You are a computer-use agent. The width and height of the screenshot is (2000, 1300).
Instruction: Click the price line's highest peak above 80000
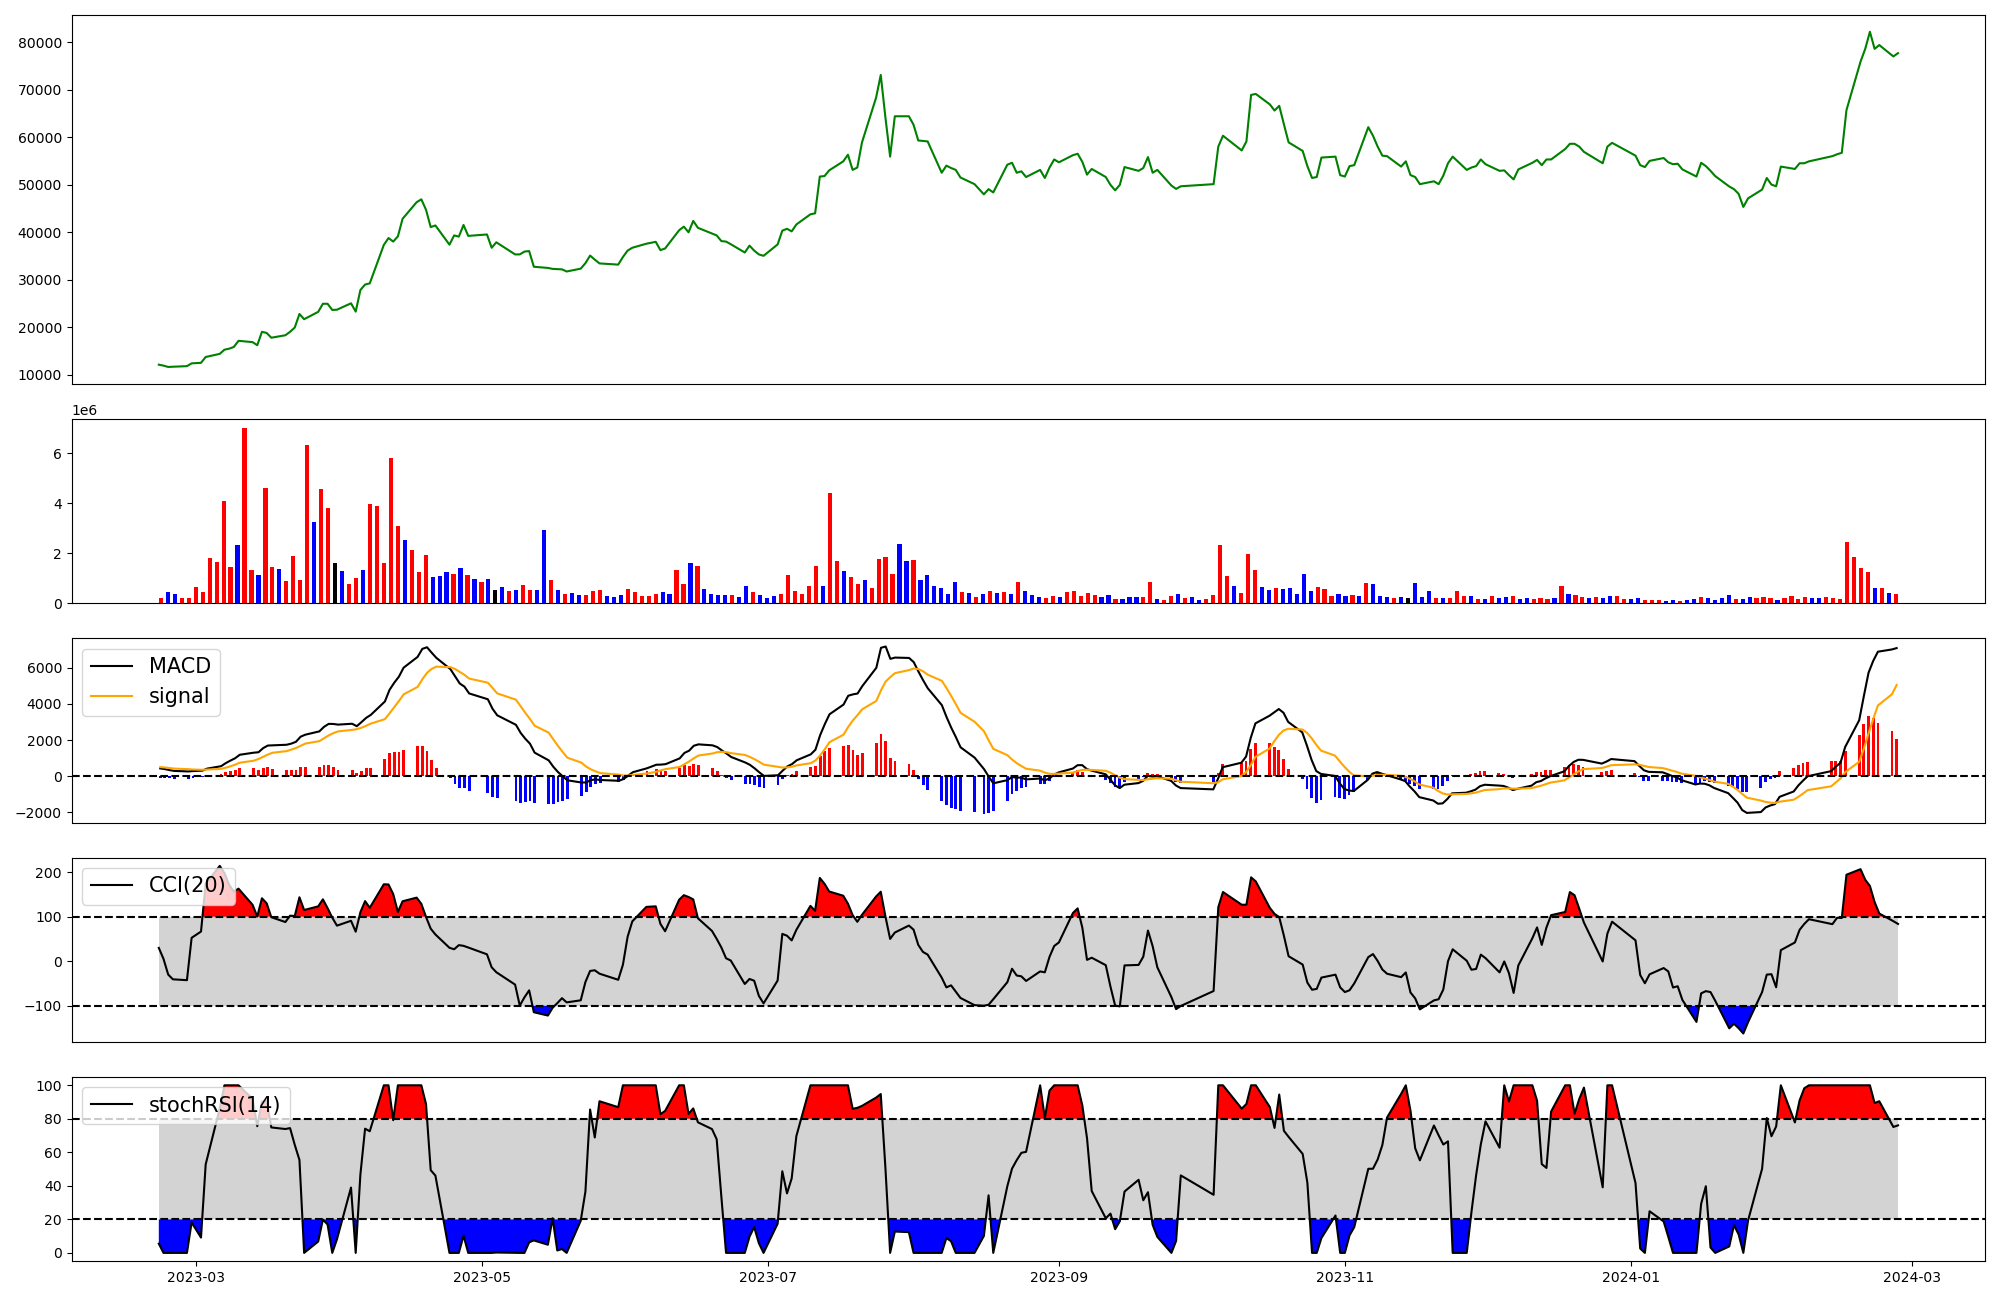click(1870, 32)
